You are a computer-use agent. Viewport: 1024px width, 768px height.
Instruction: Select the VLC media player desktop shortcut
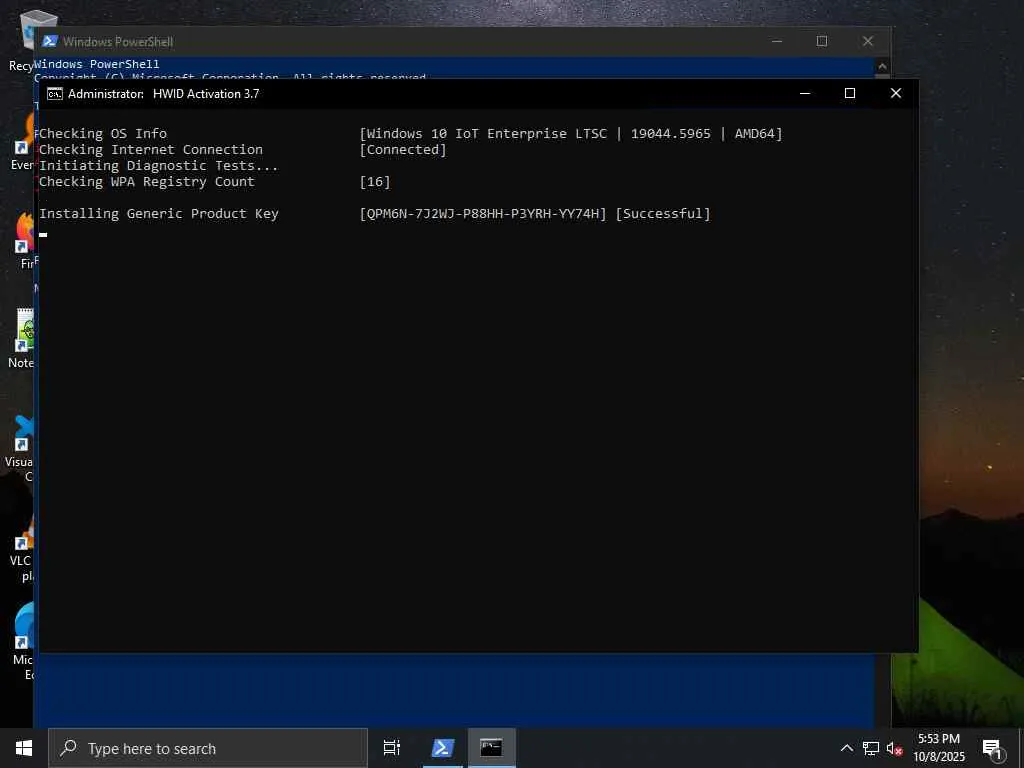22,547
